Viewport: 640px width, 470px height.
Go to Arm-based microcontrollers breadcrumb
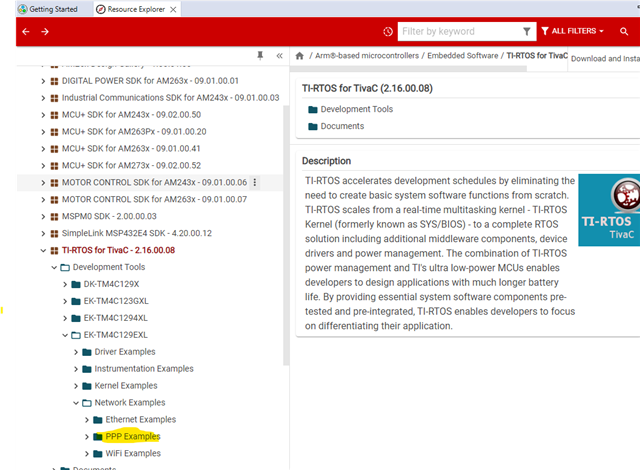point(367,56)
